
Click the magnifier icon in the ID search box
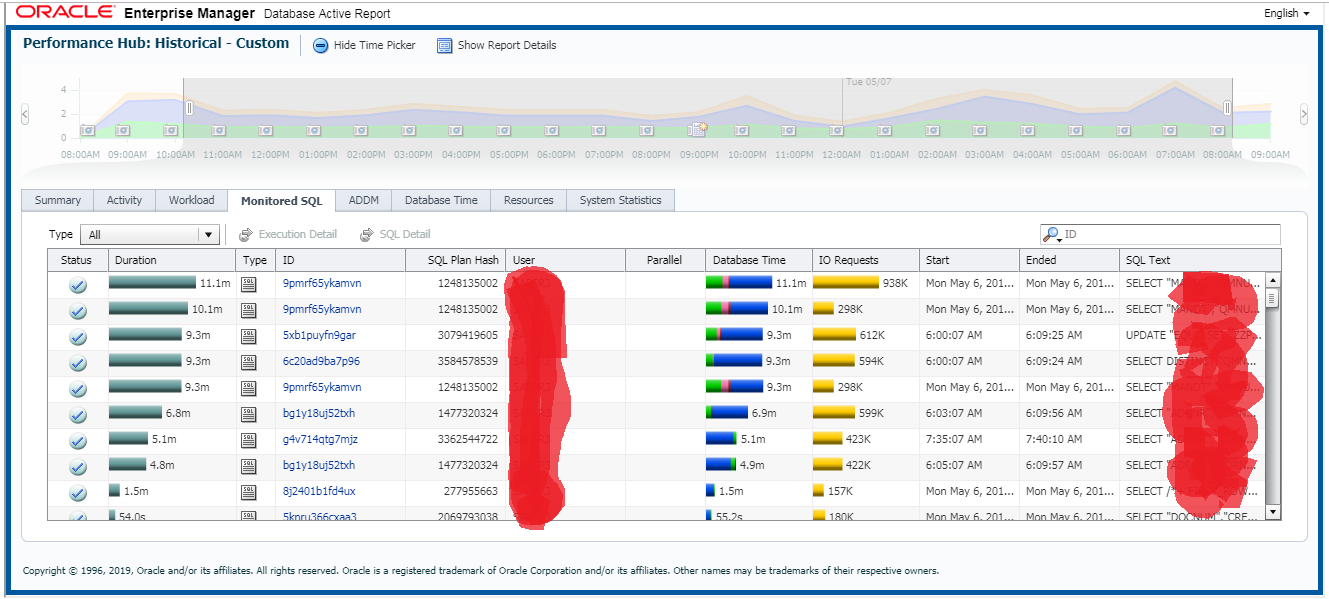click(1053, 233)
